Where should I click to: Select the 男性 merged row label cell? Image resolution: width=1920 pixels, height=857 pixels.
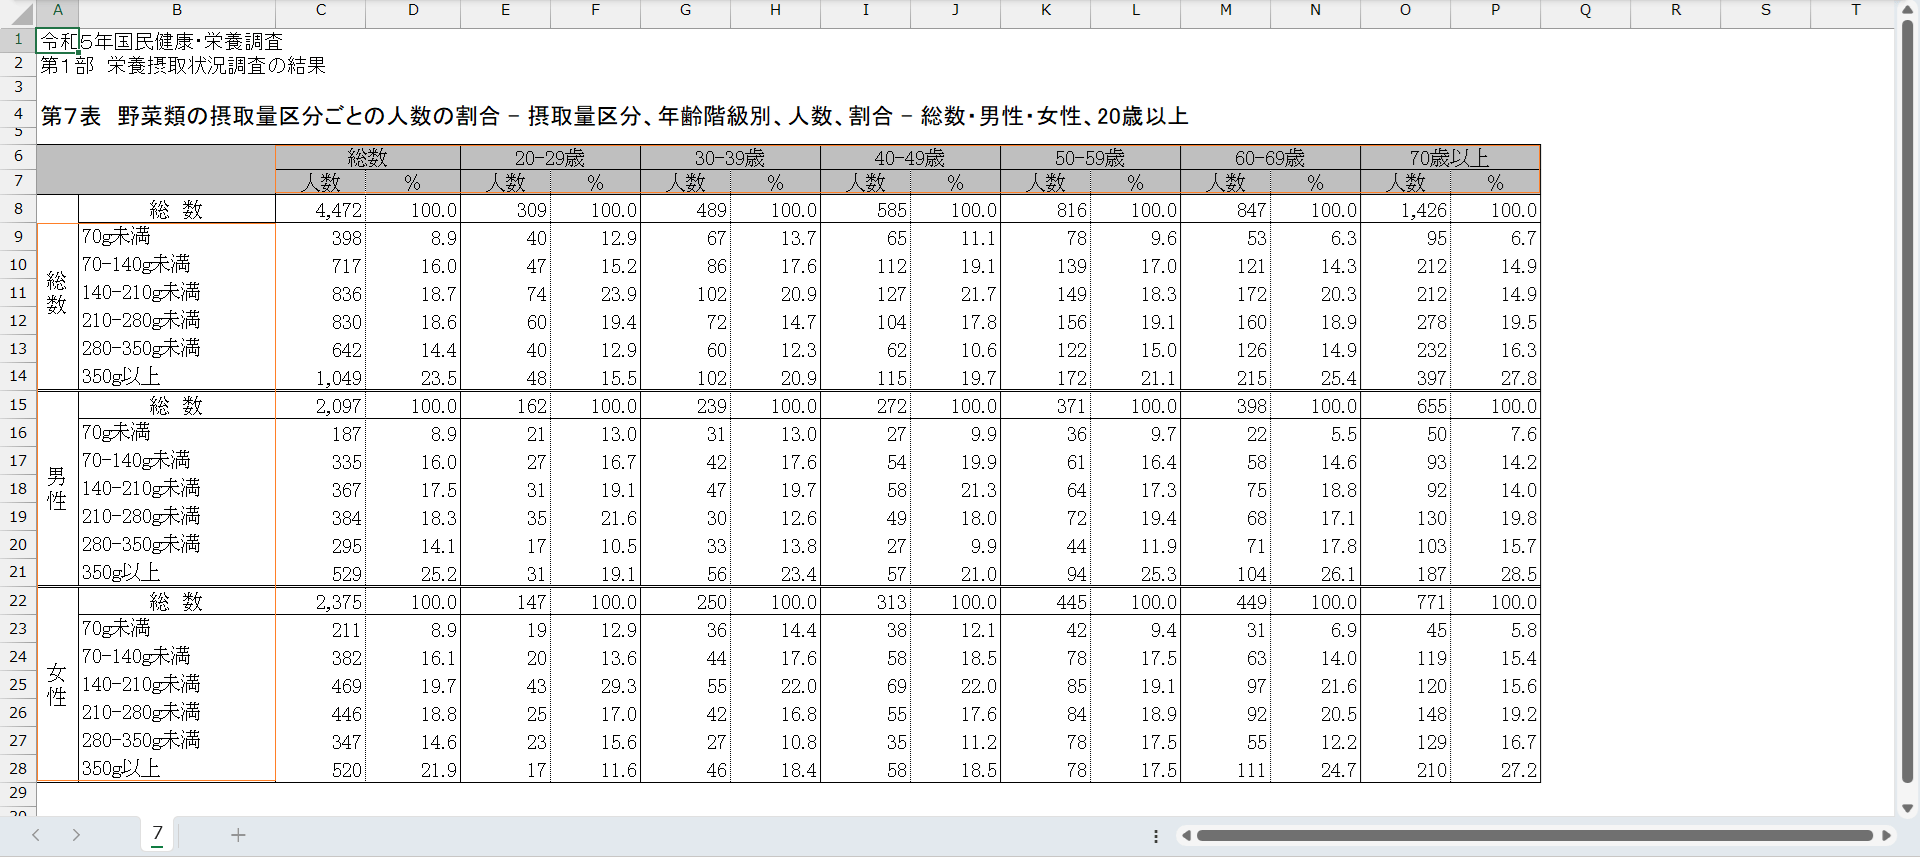click(x=57, y=489)
